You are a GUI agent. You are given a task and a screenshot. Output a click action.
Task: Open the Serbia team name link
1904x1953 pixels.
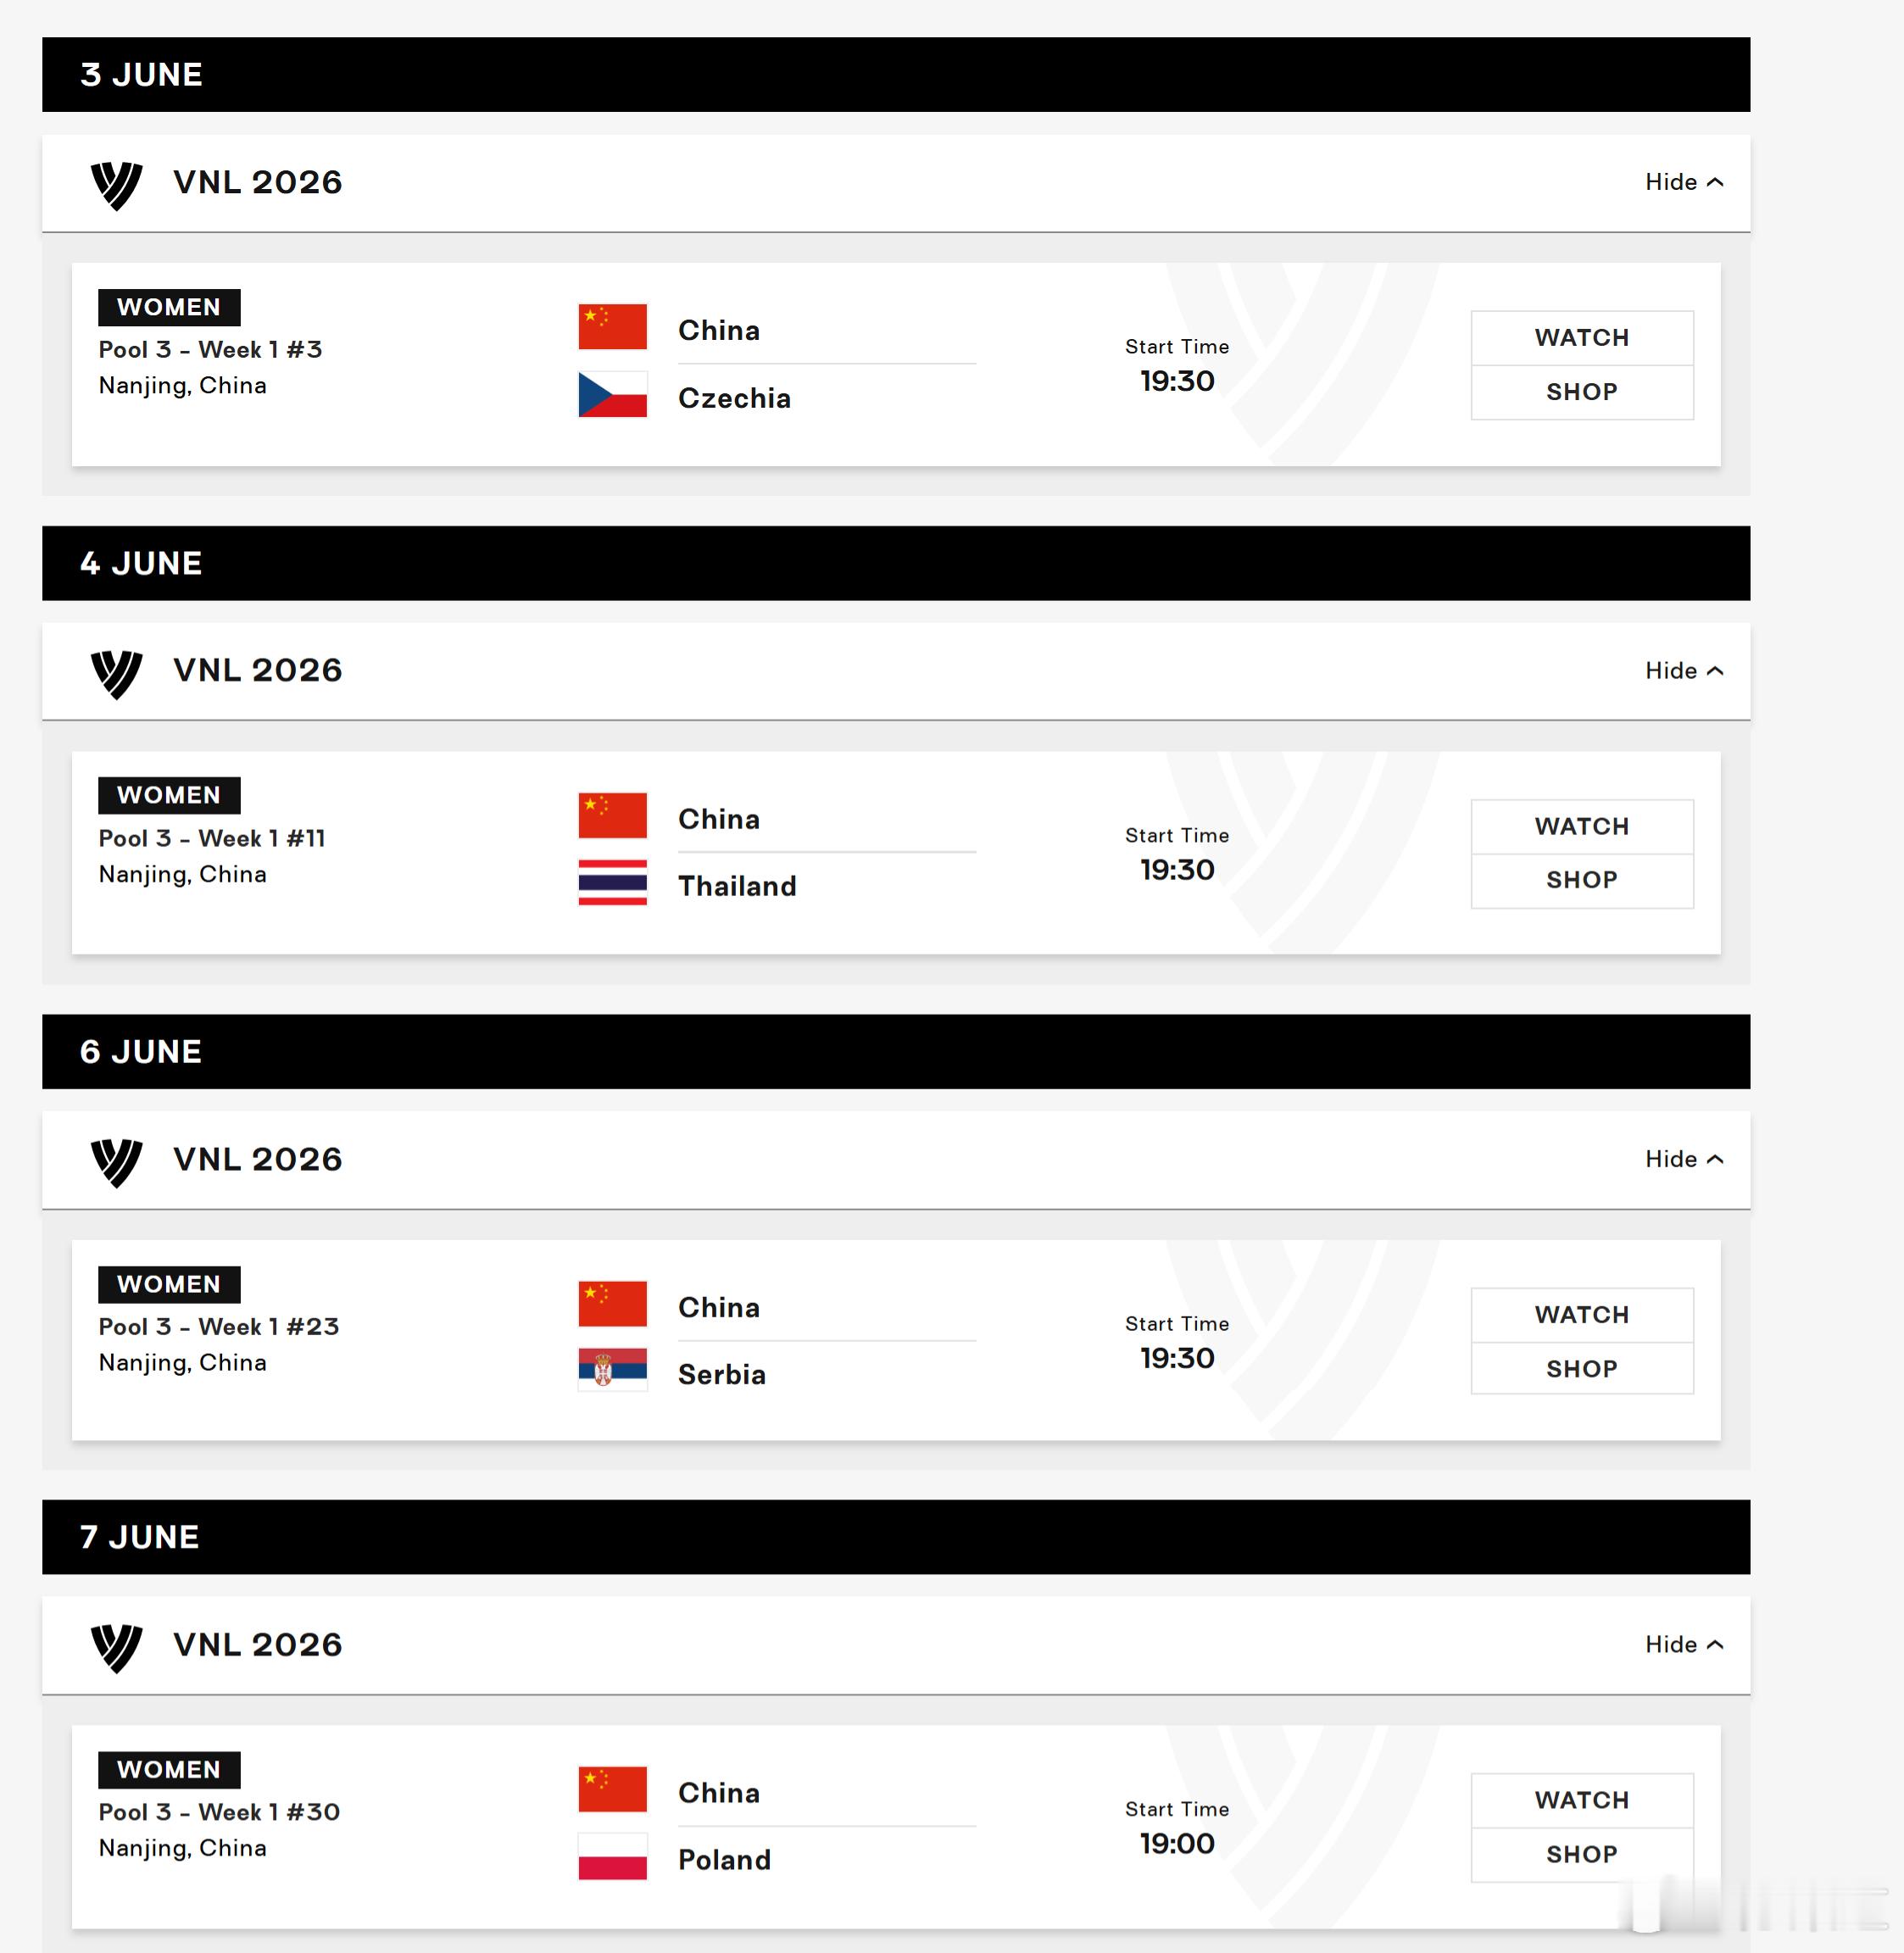click(x=722, y=1374)
